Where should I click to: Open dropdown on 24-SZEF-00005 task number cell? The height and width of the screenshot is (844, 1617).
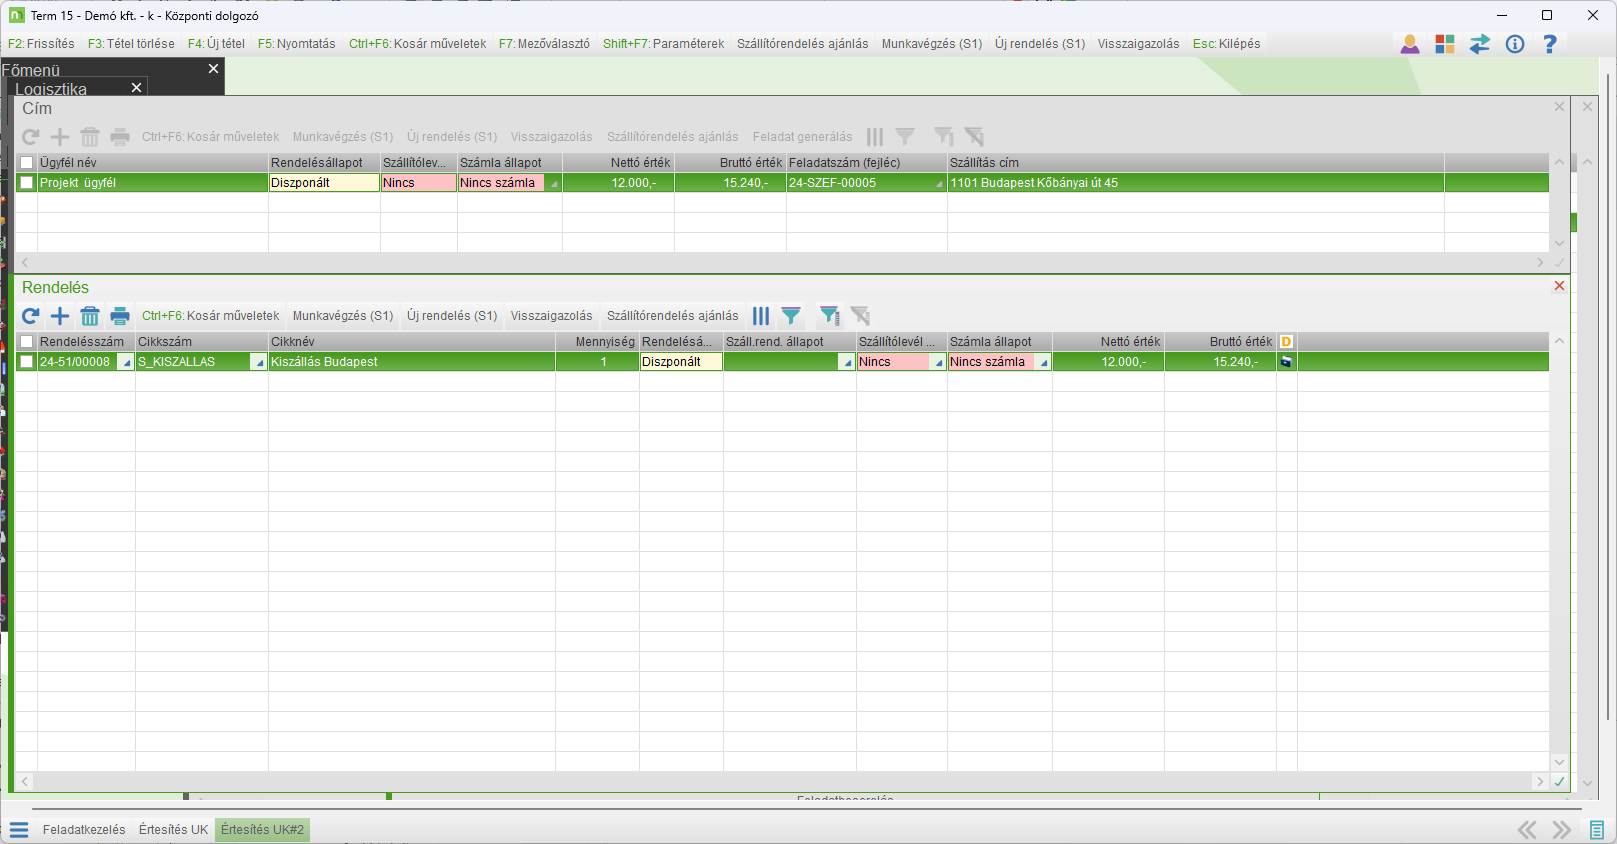tap(938, 183)
